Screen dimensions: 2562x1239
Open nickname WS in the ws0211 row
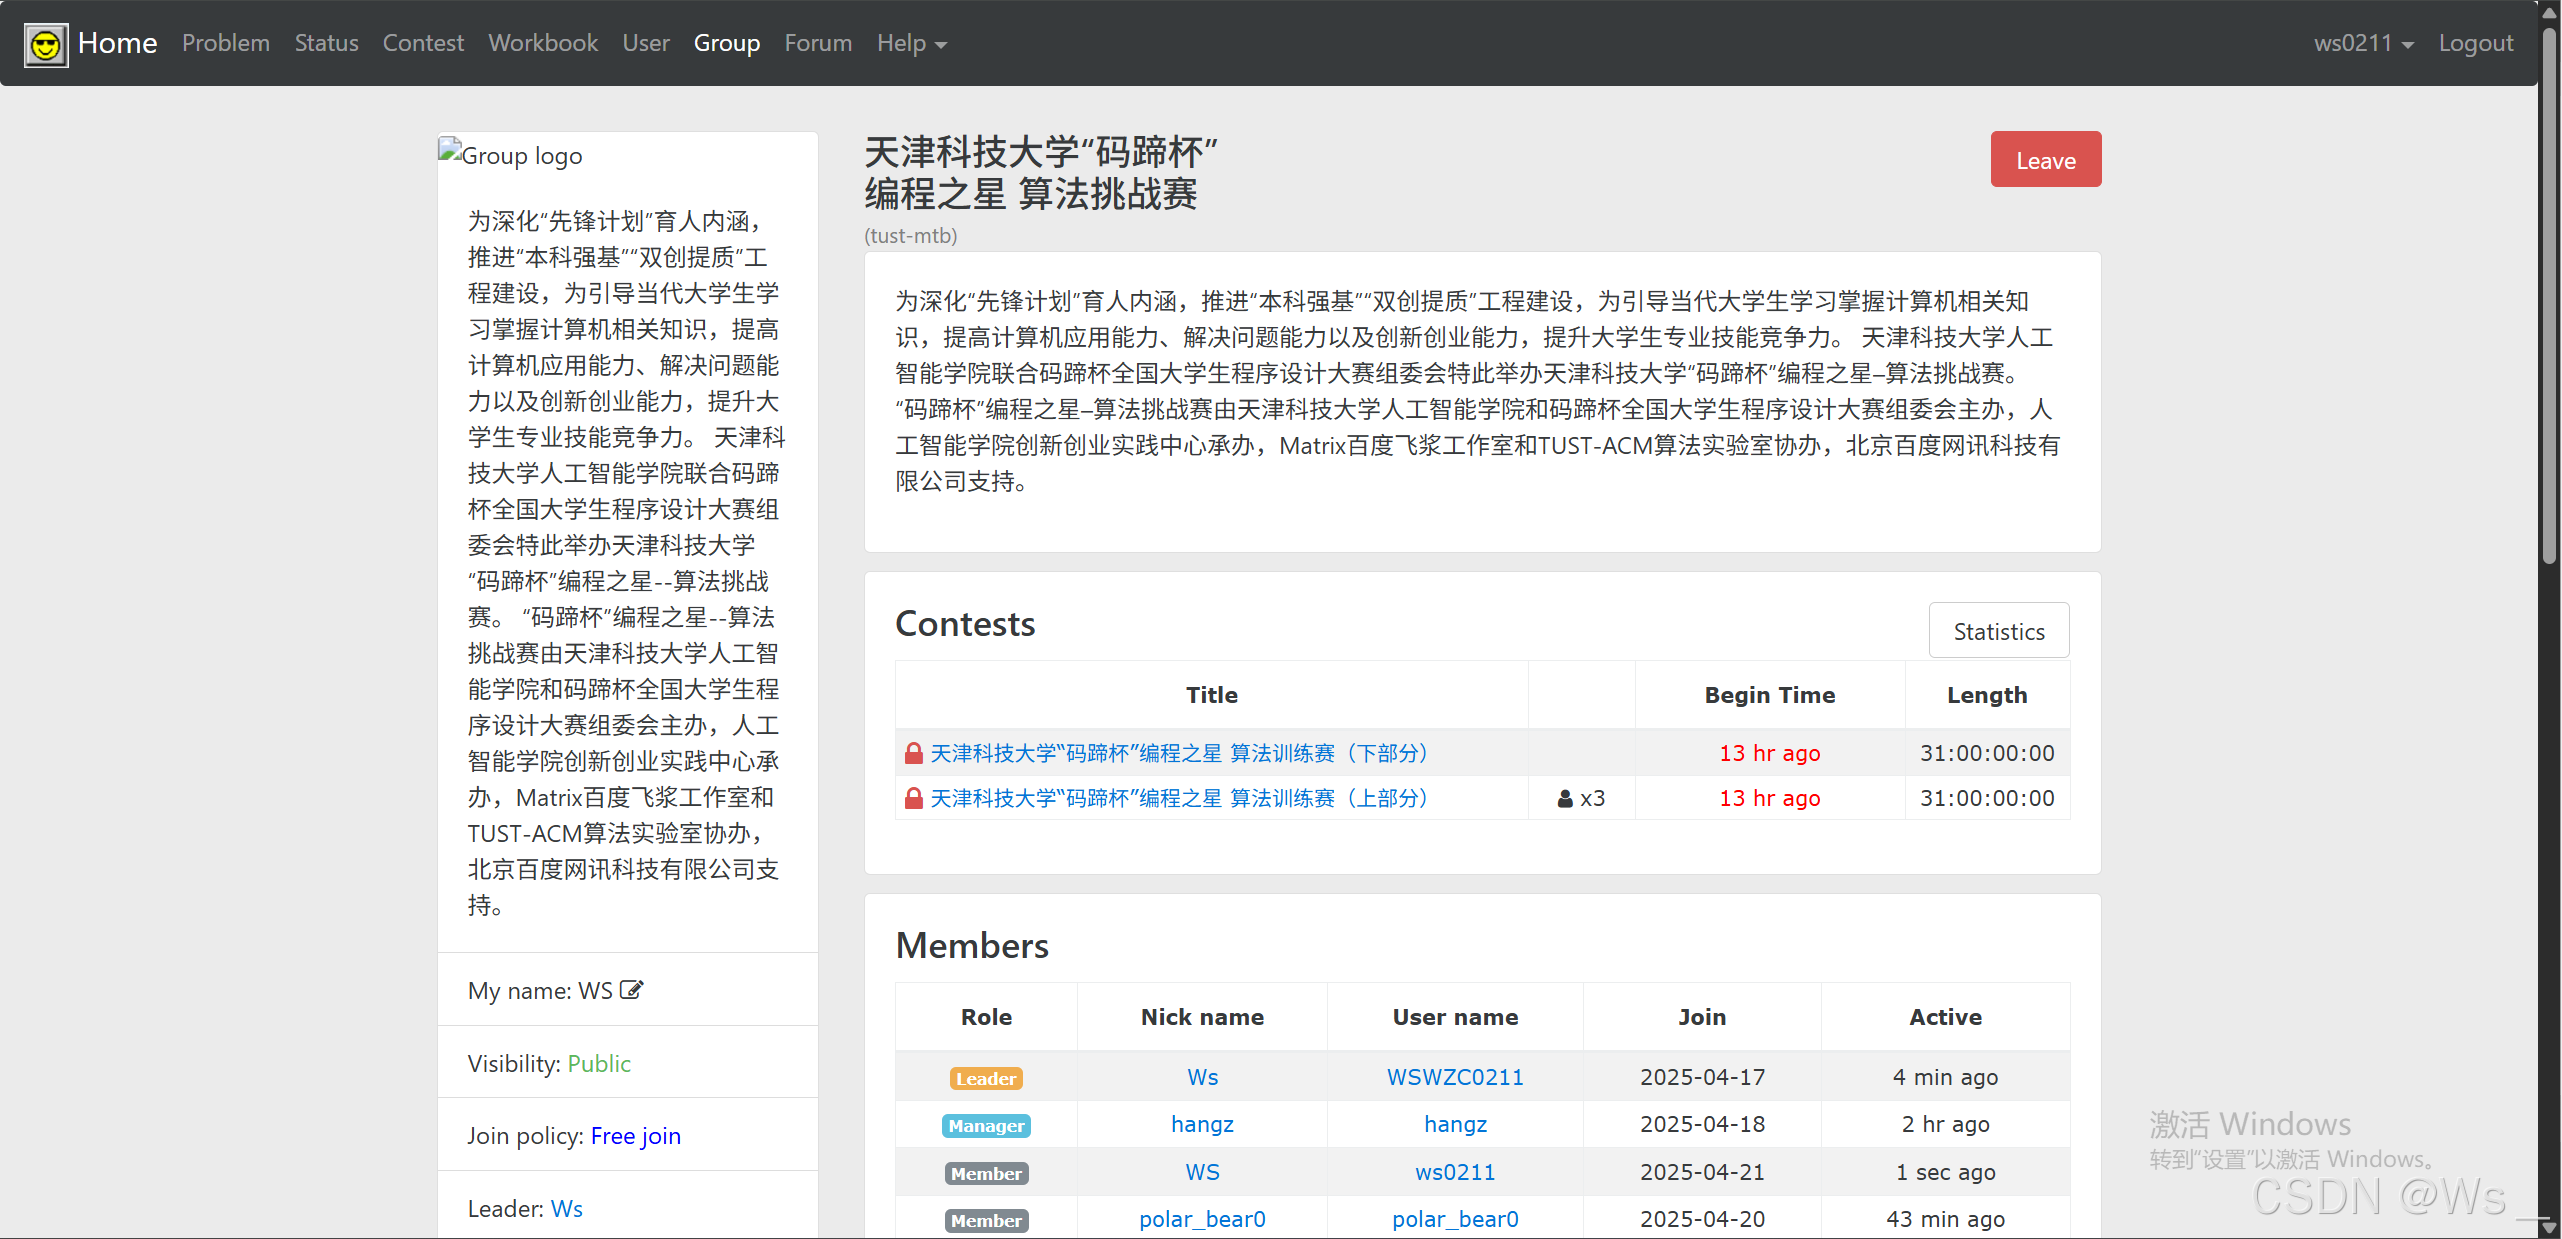[1202, 1173]
